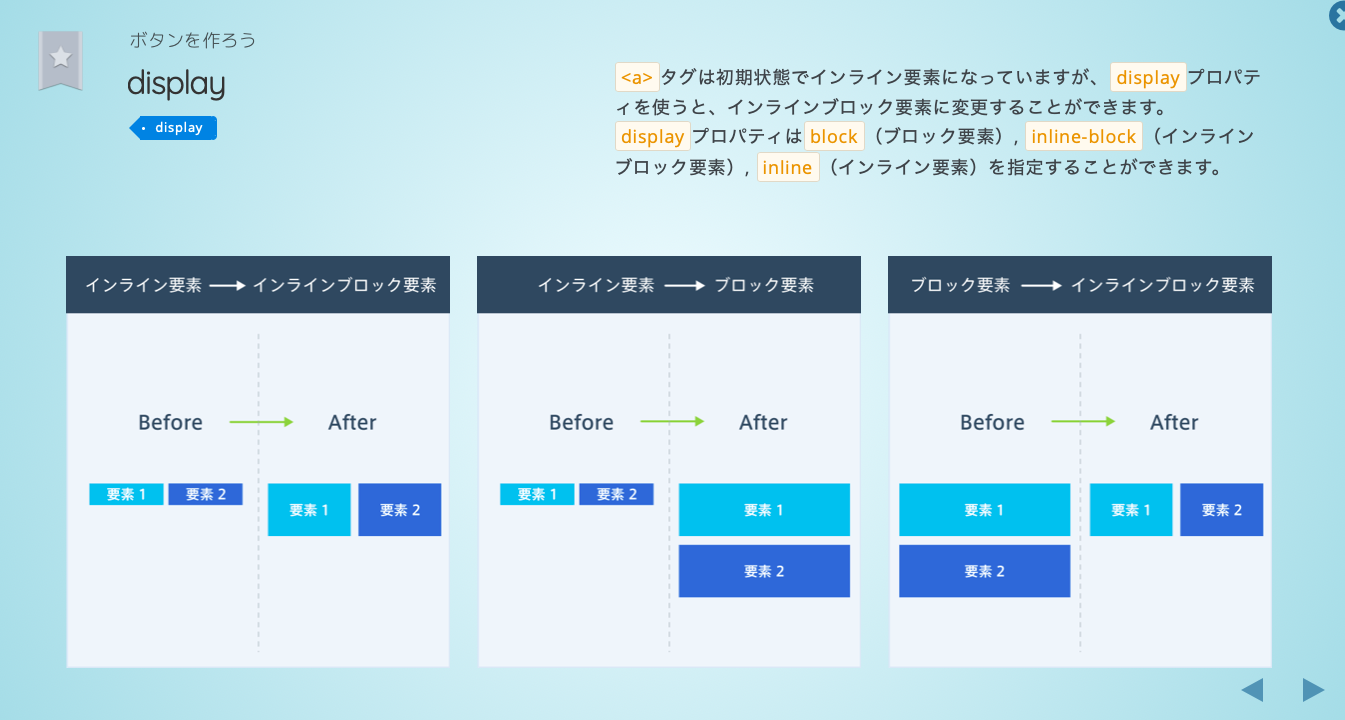Select the インライン要素 → インラインブロック要素 header
The image size is (1345, 720).
pyautogui.click(x=258, y=284)
